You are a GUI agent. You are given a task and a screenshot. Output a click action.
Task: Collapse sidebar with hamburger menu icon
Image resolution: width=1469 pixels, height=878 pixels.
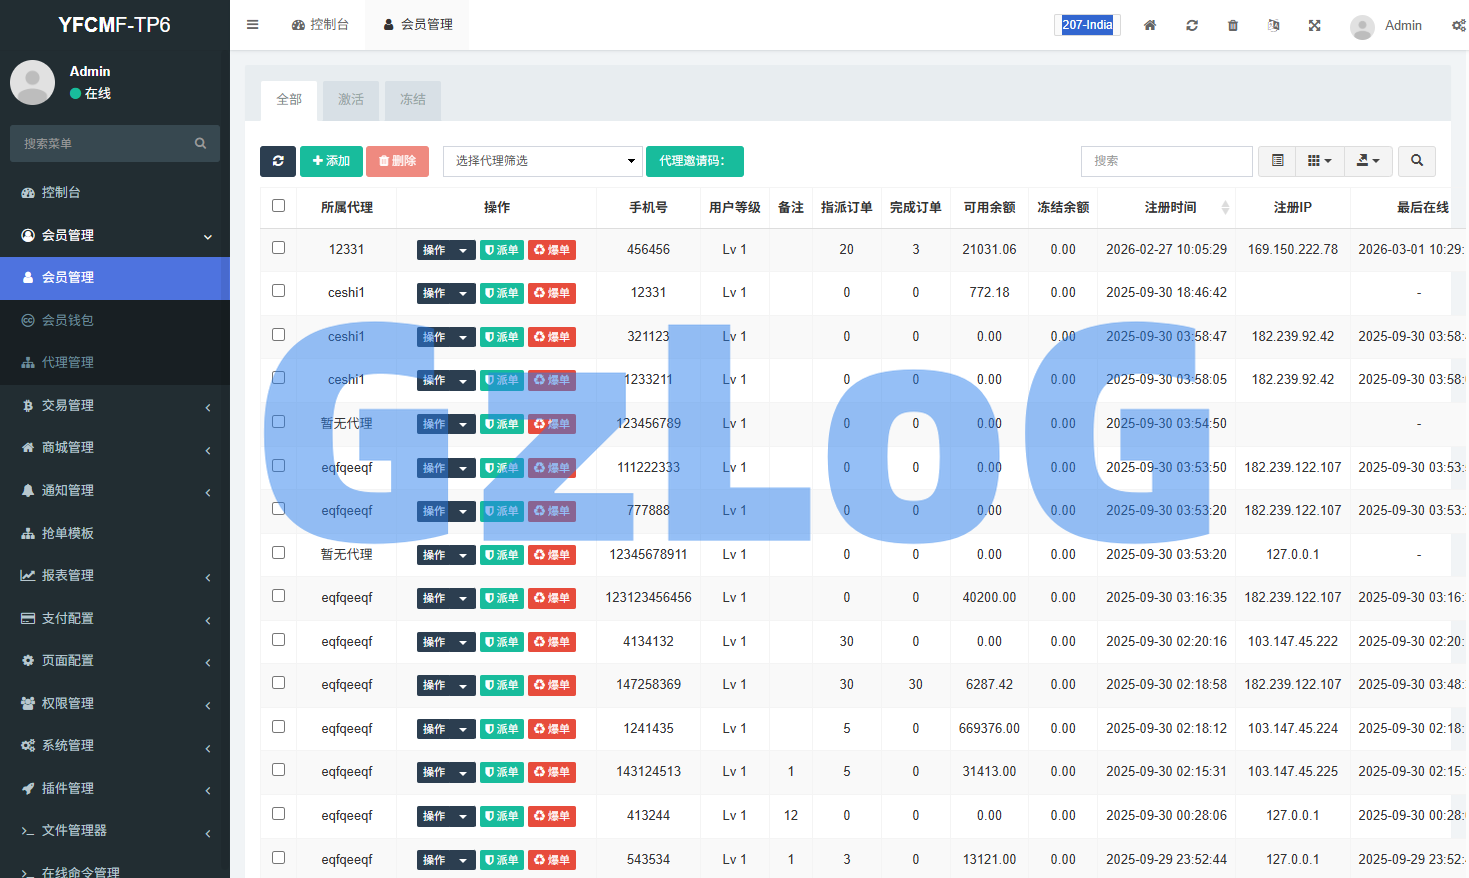[253, 25]
